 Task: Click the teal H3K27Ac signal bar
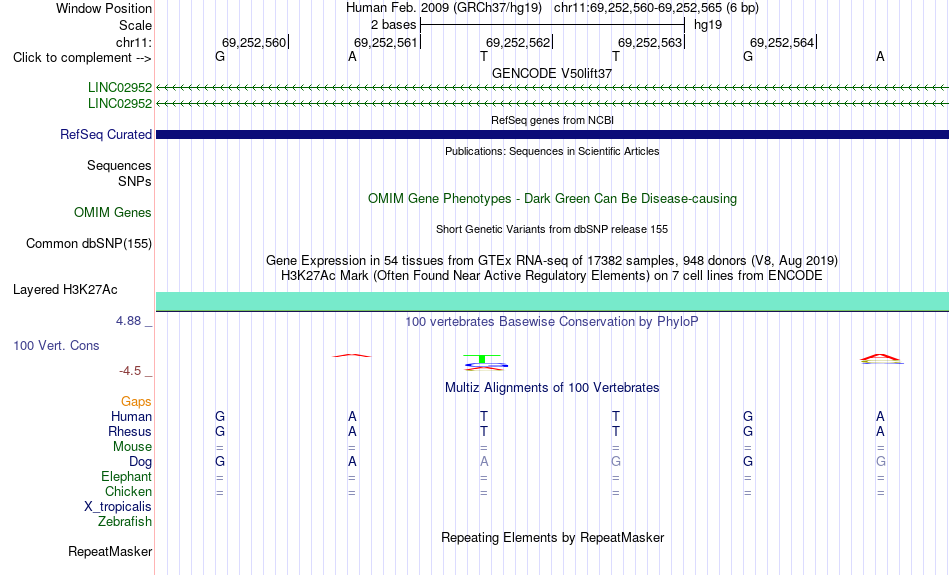[x=552, y=301]
